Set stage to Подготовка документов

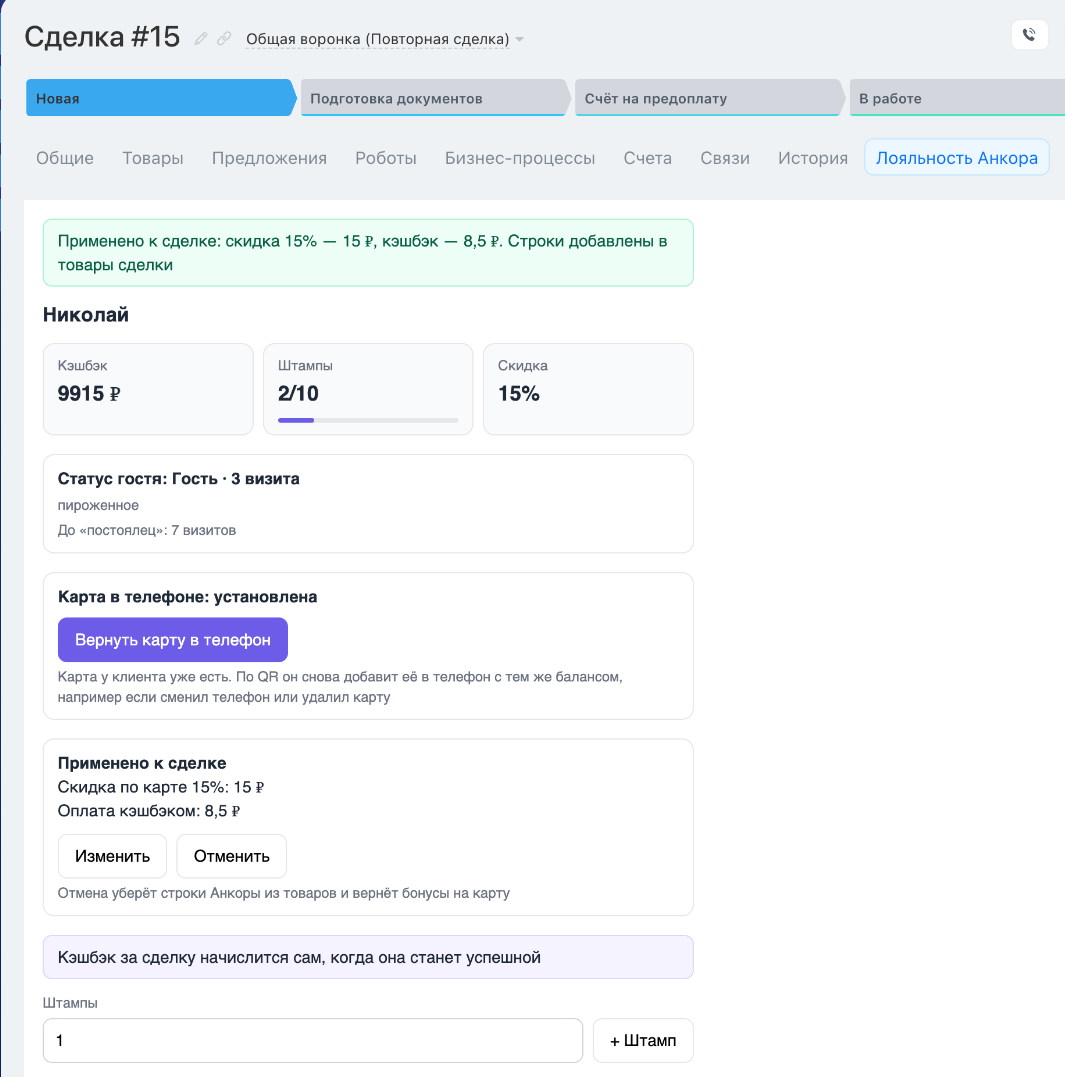[435, 98]
